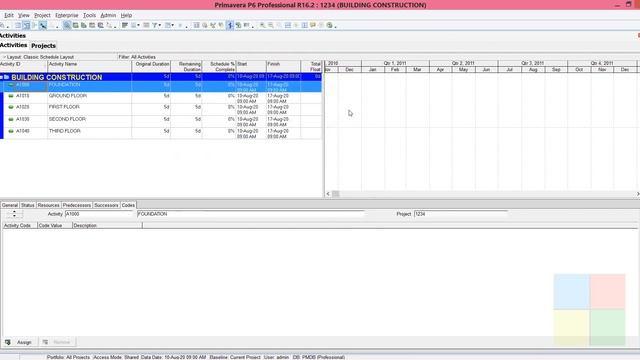Click the Aug month in the timescale
The width and height of the screenshot is (640, 360).
(533, 70)
